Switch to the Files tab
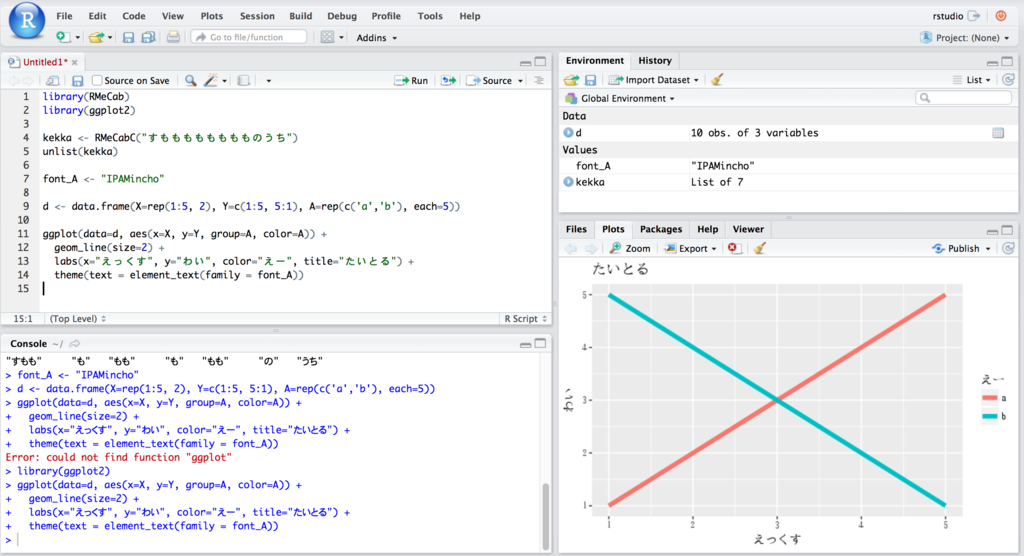Image resolution: width=1024 pixels, height=556 pixels. click(x=576, y=229)
